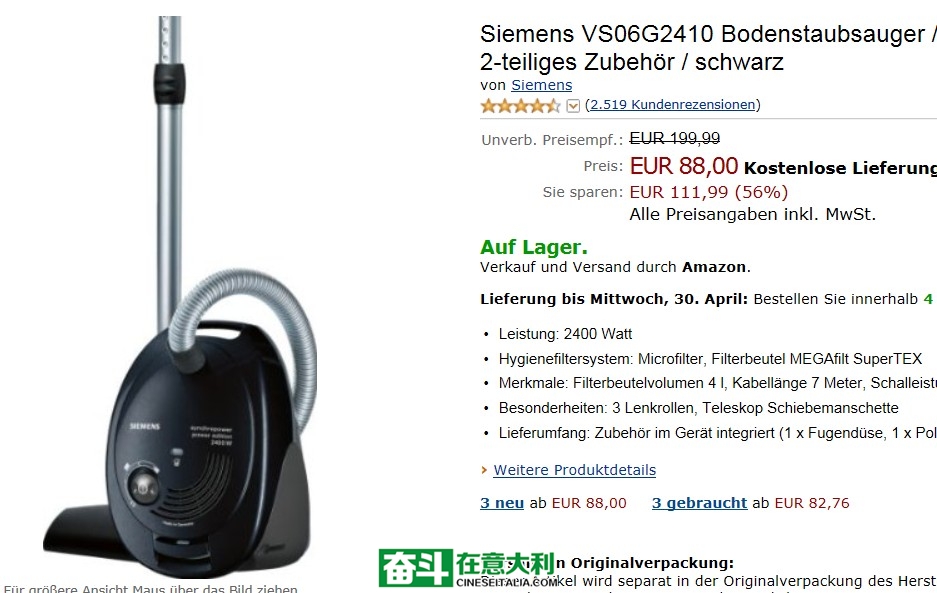Open the 2.519 Kundenrezensionen reviews link
This screenshot has width=937, height=593.
tap(673, 105)
